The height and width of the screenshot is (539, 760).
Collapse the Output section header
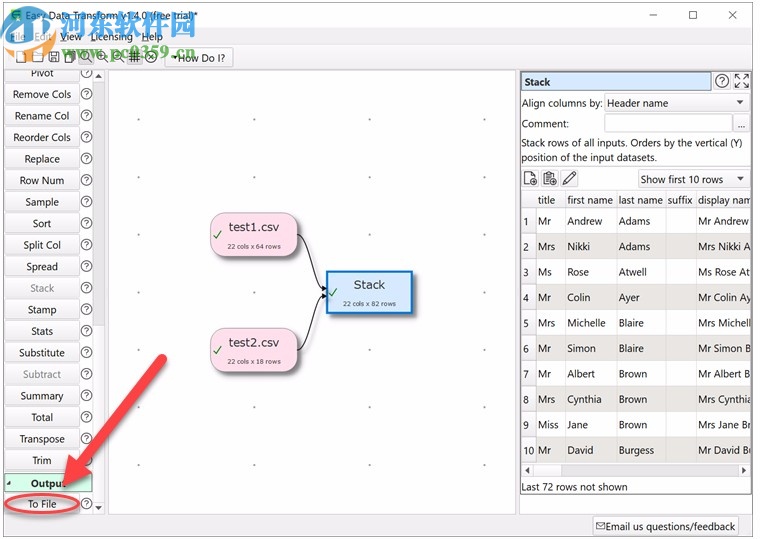pos(48,483)
